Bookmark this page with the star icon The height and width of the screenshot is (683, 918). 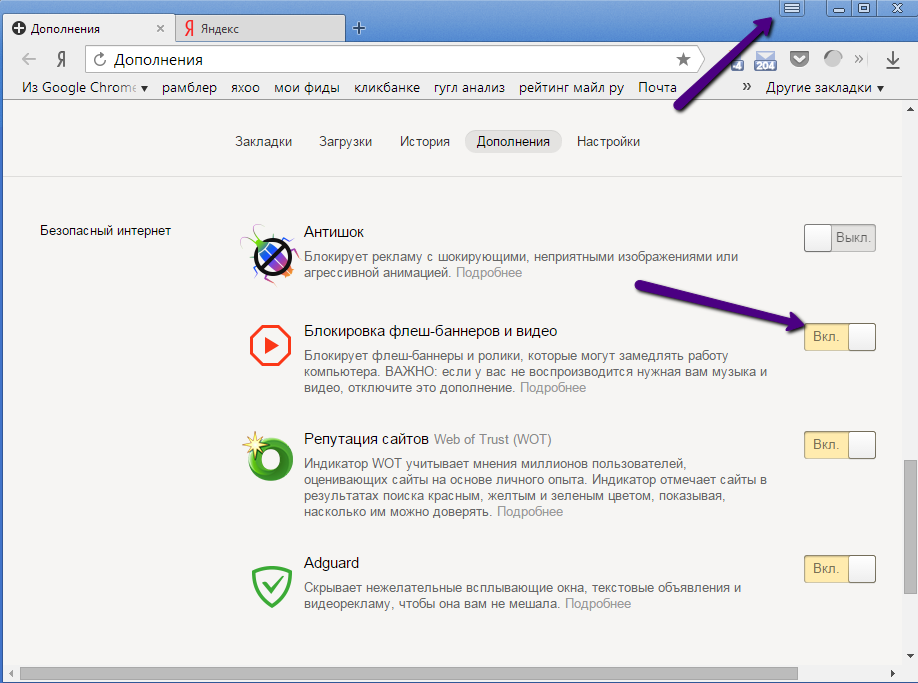click(x=683, y=59)
